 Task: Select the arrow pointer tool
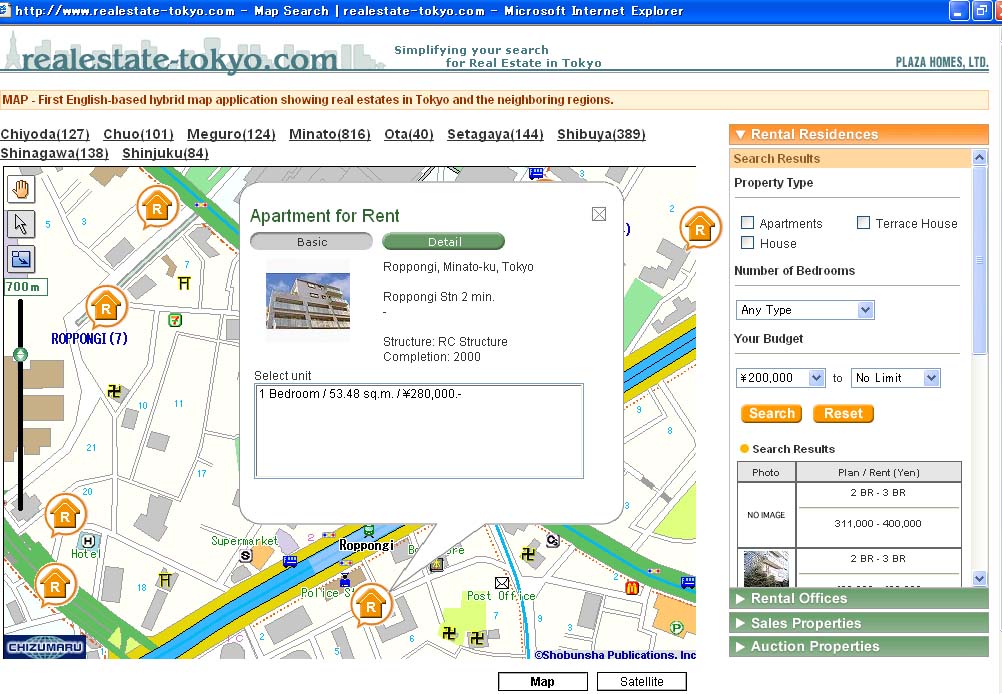click(21, 224)
